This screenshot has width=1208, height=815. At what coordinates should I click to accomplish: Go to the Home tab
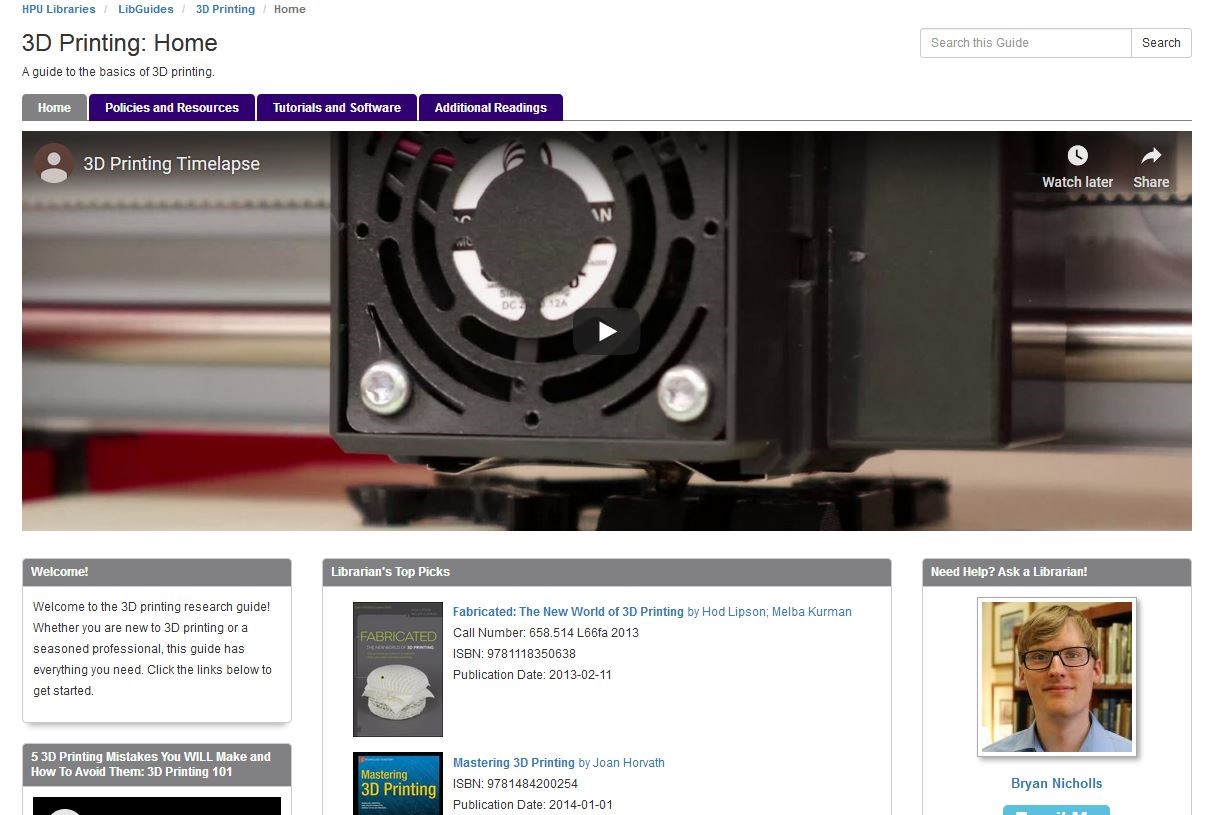(x=54, y=108)
